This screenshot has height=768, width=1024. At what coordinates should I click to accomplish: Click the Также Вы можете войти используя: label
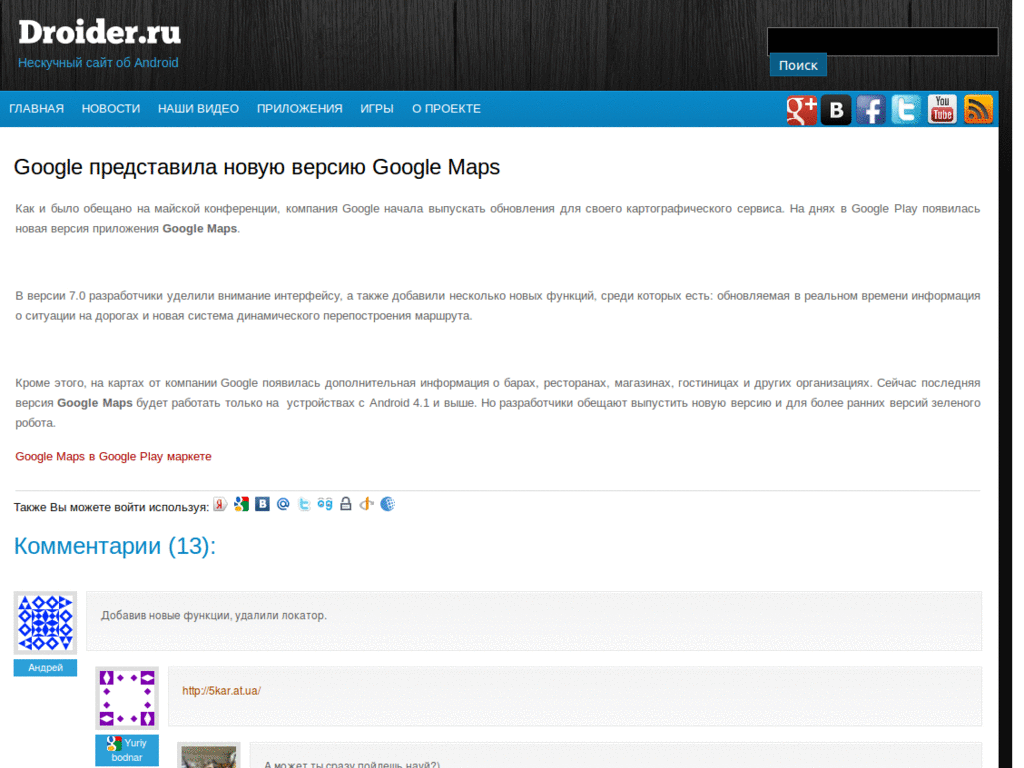pyautogui.click(x=112, y=507)
